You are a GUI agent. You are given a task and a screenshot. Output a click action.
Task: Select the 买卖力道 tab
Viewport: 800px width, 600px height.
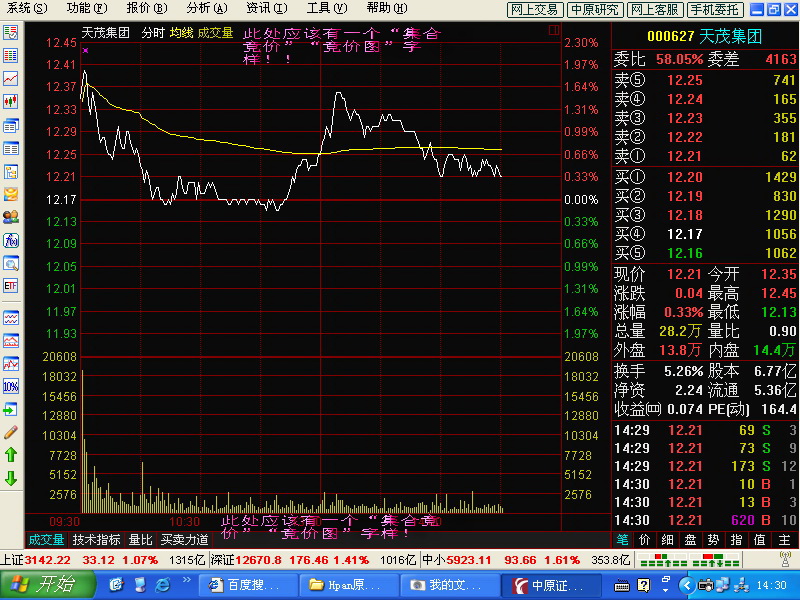[184, 540]
